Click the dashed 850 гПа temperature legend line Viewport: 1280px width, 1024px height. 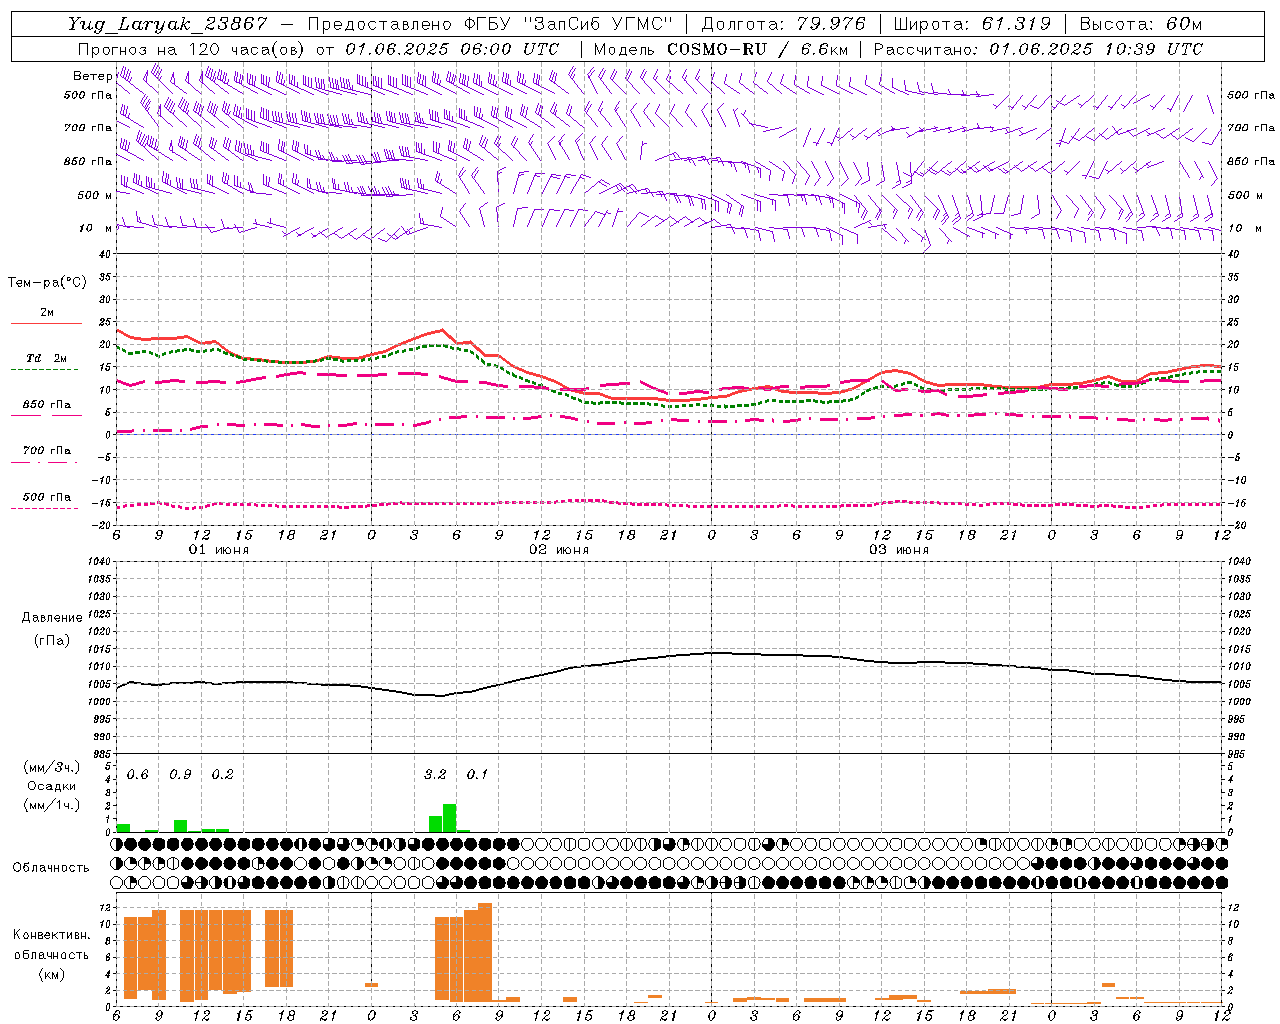coord(44,415)
